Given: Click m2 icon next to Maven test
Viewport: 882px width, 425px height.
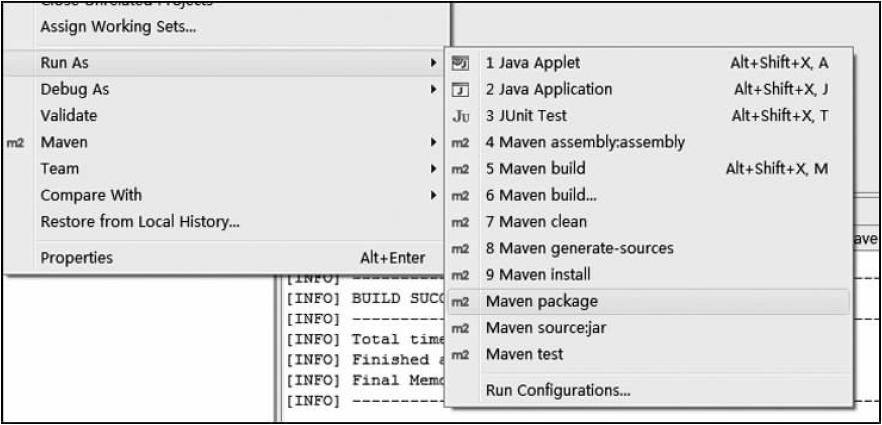Looking at the screenshot, I should (x=460, y=354).
